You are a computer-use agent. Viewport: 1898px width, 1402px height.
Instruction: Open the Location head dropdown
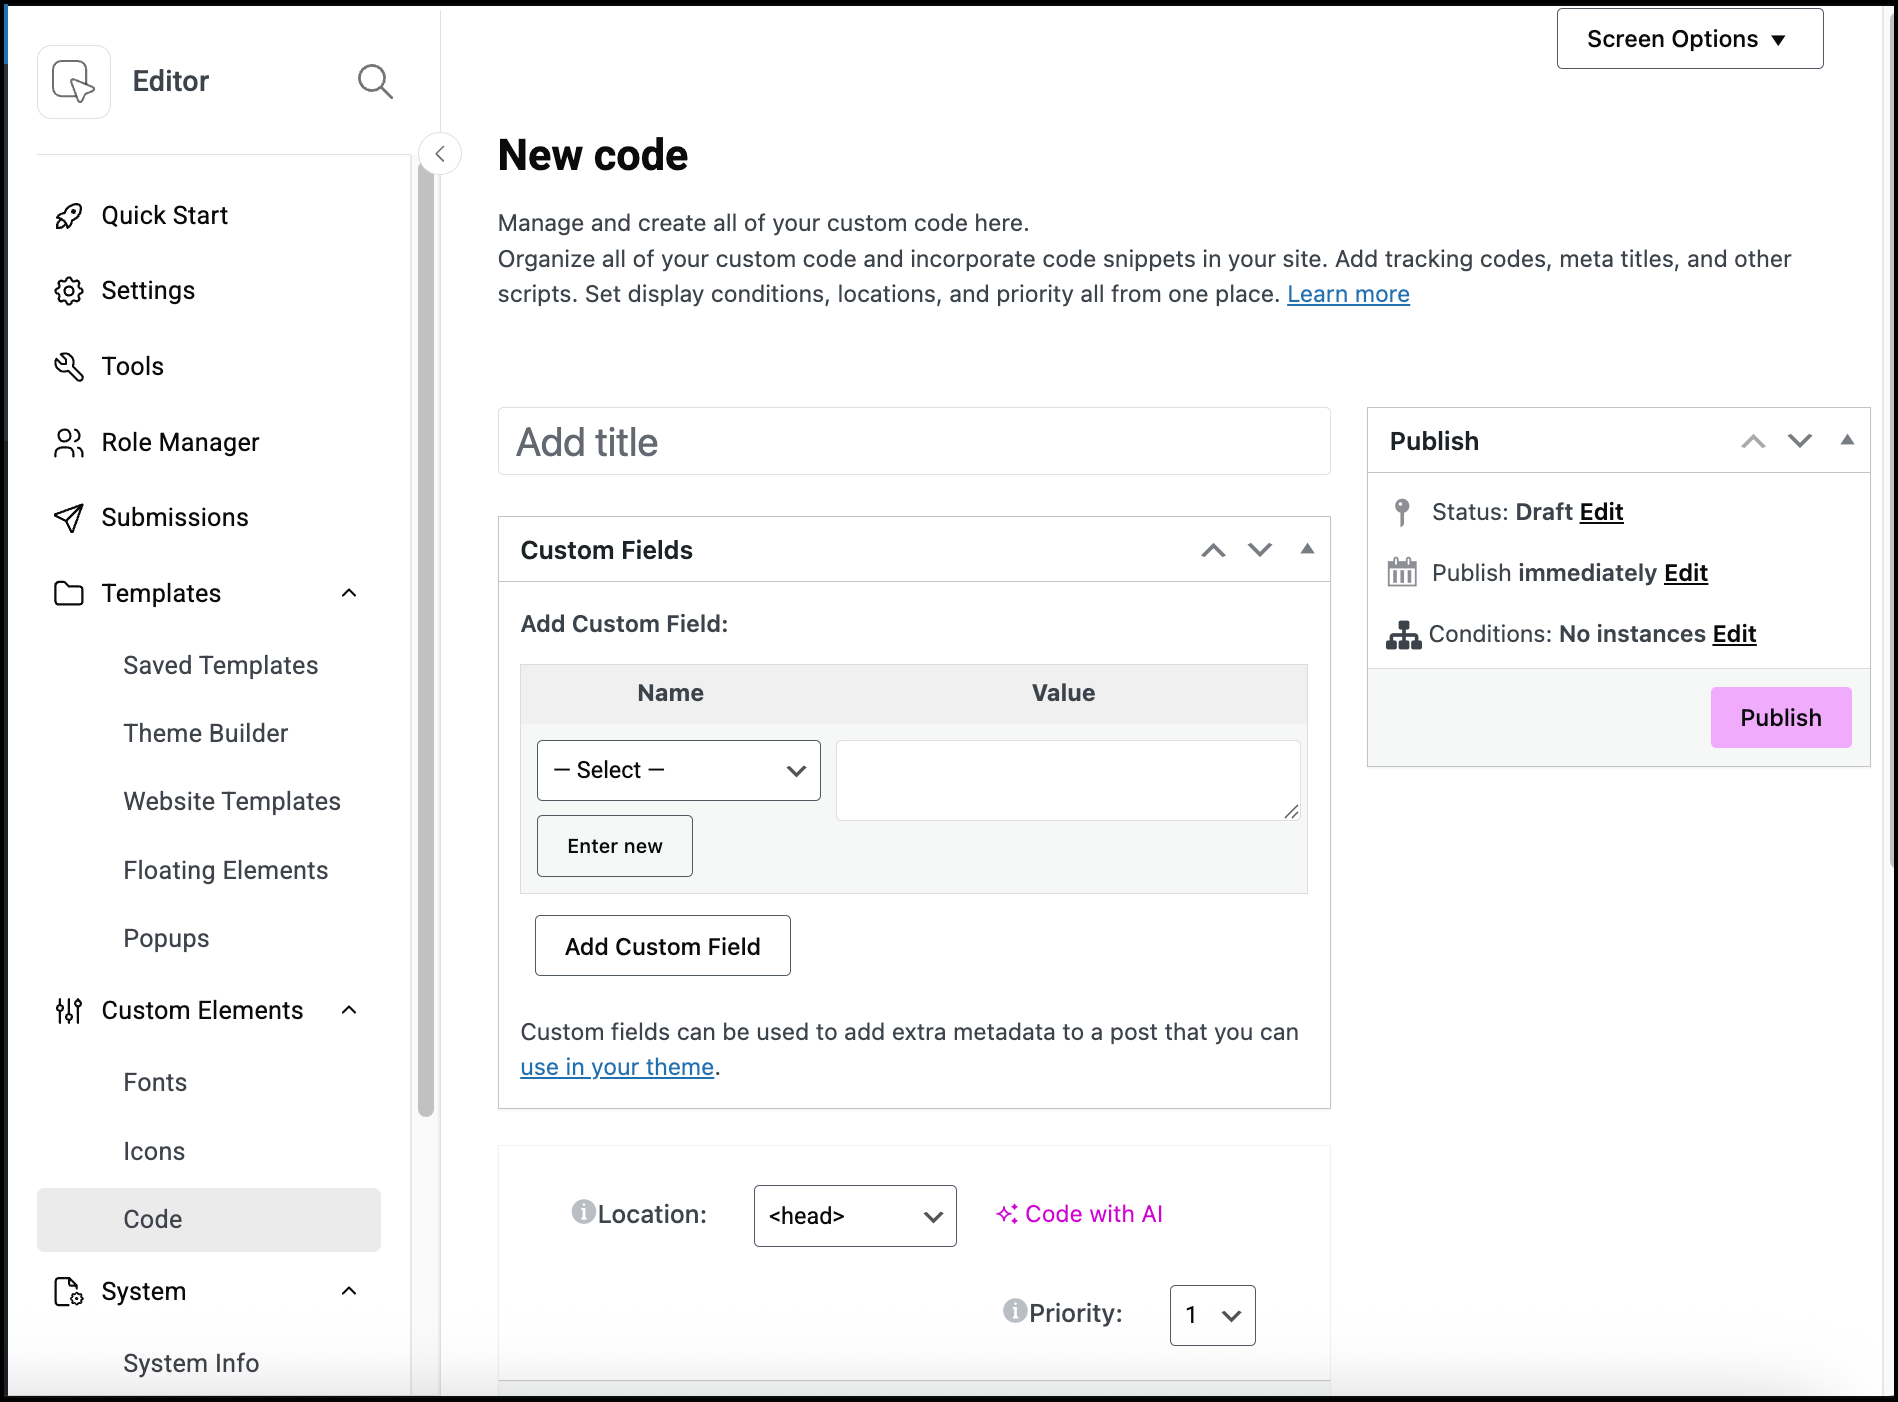pyautogui.click(x=854, y=1216)
